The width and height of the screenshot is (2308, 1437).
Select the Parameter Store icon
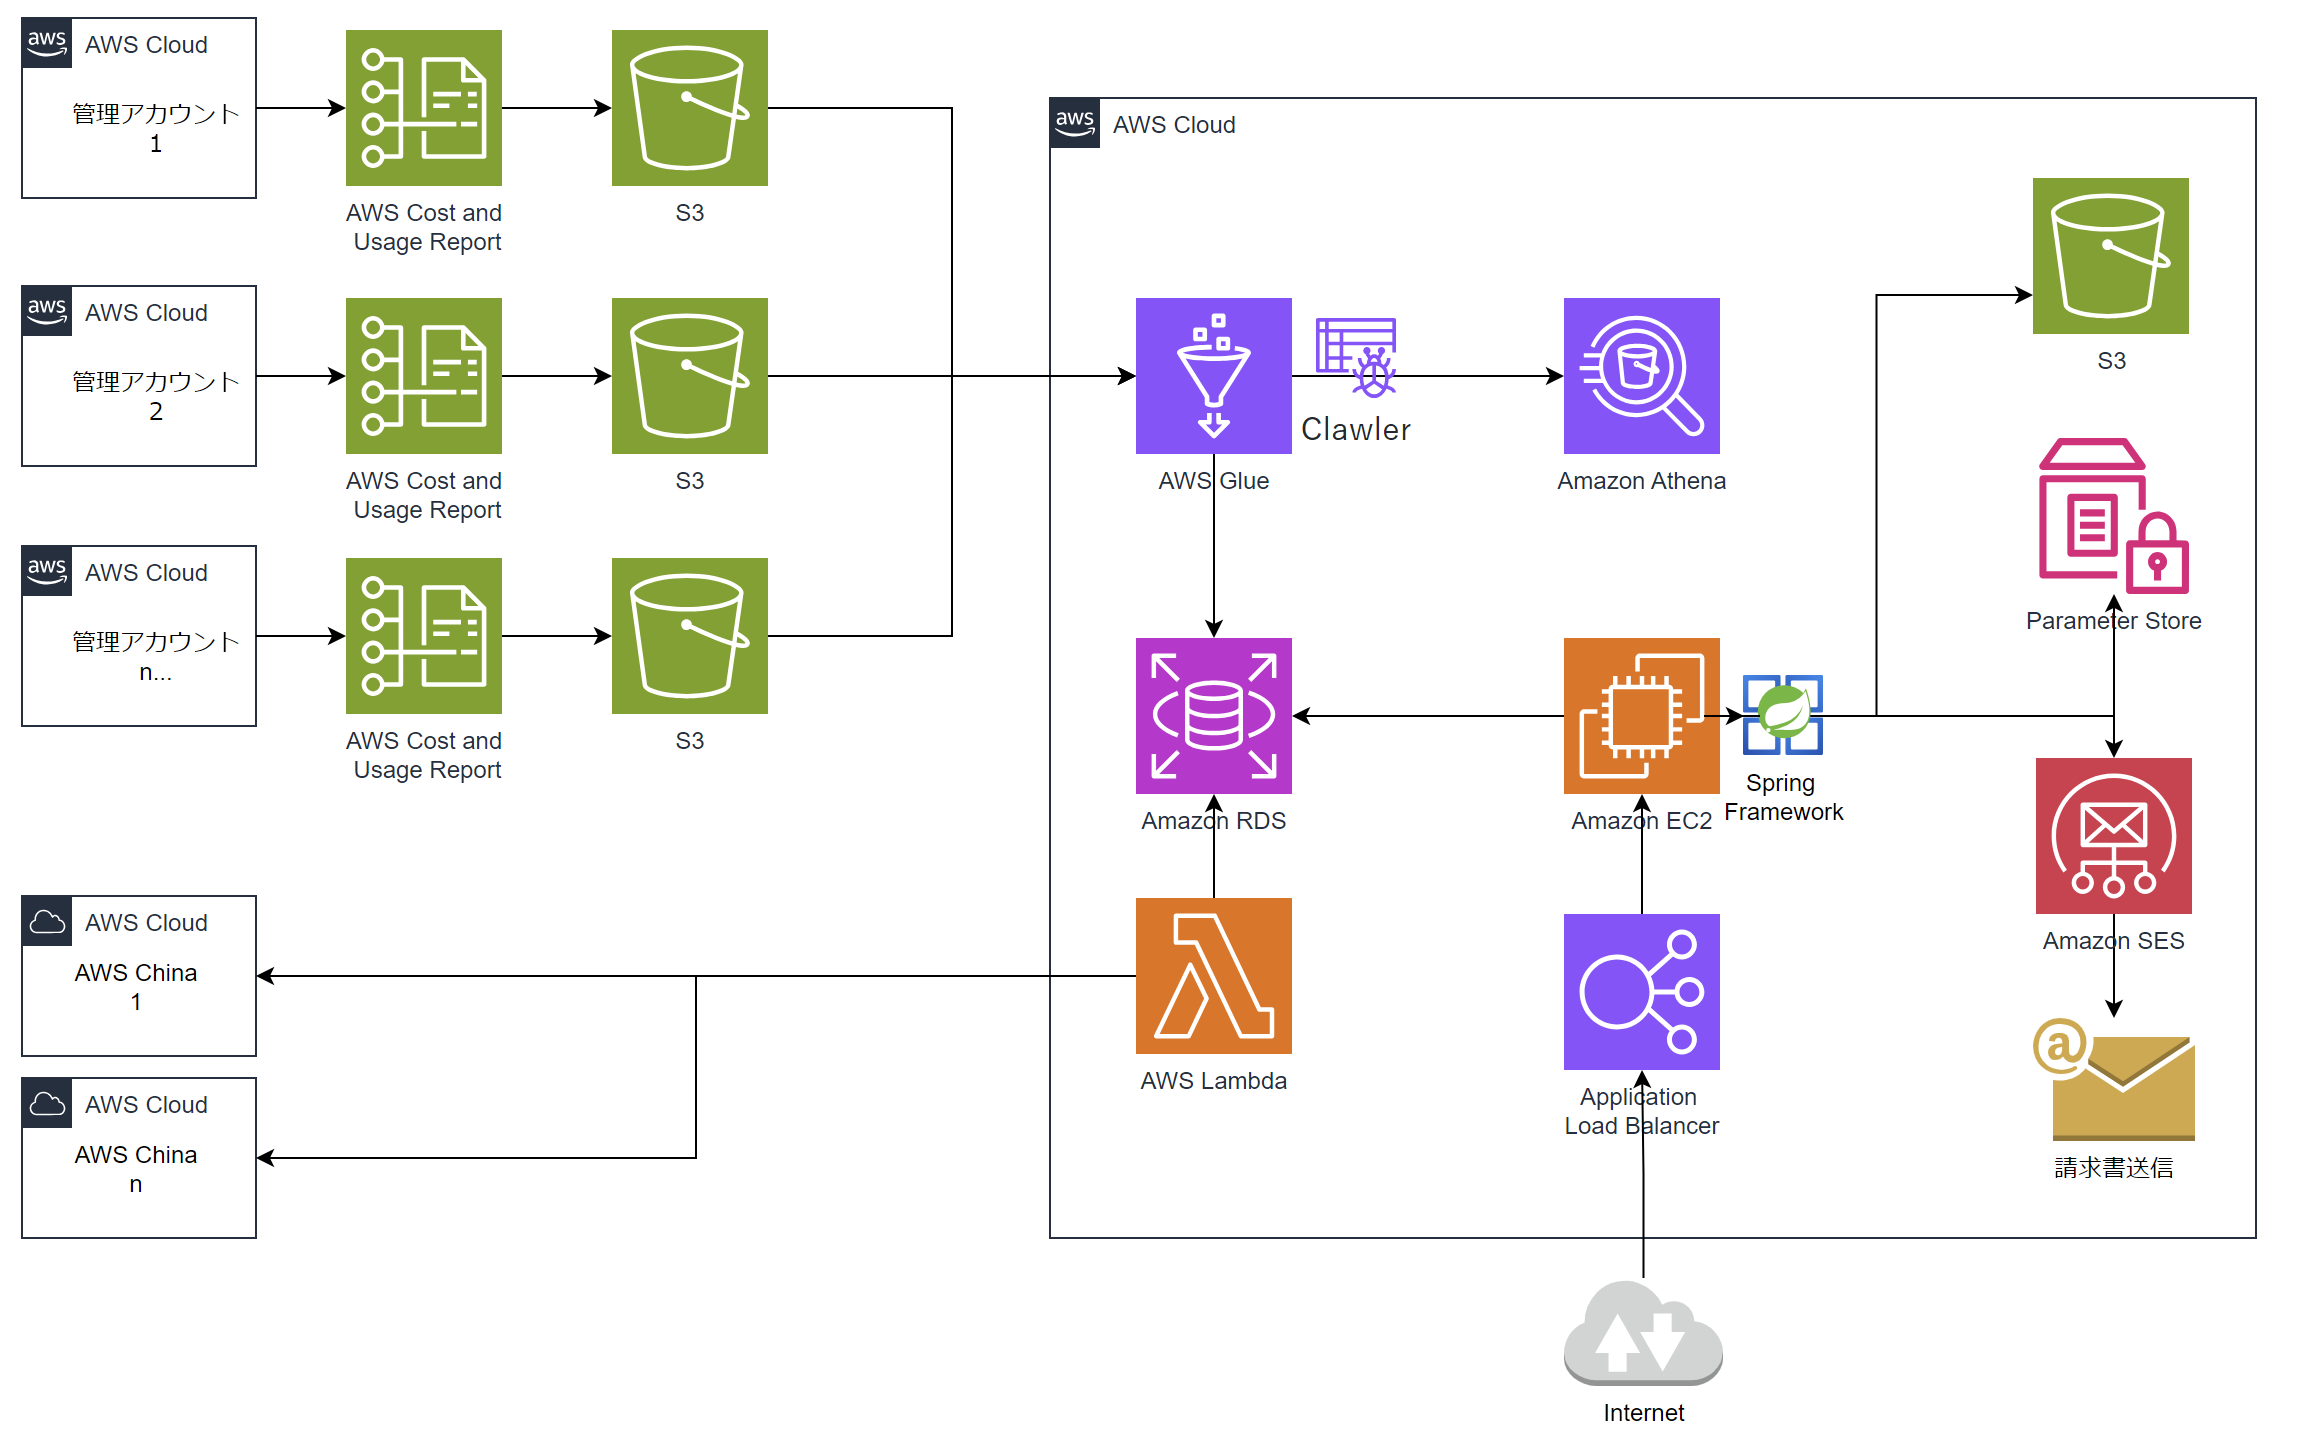(x=2113, y=516)
